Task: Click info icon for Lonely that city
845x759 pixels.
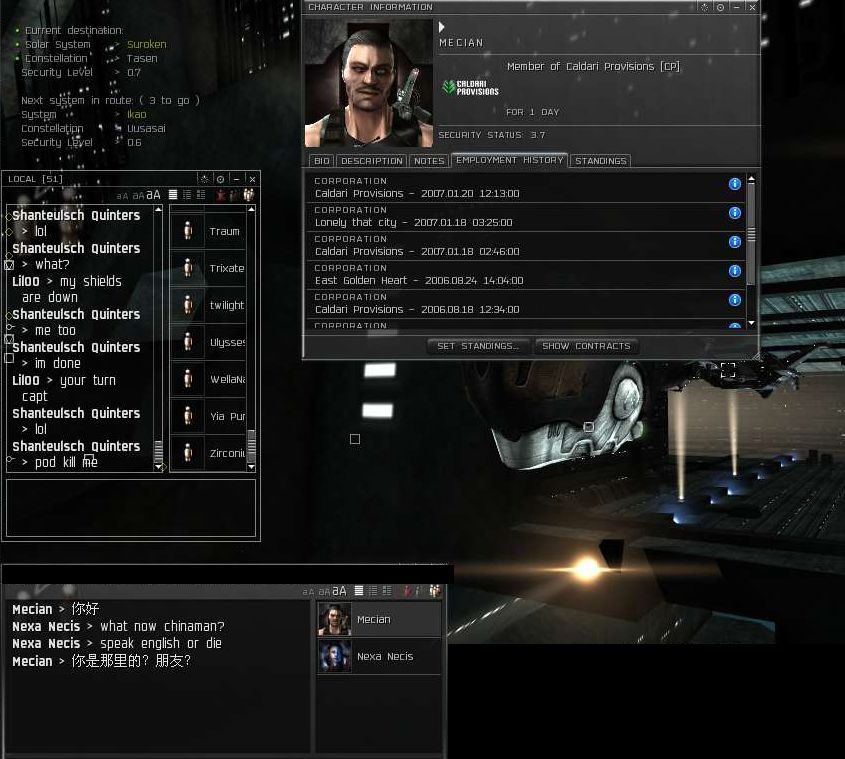Action: [x=735, y=213]
